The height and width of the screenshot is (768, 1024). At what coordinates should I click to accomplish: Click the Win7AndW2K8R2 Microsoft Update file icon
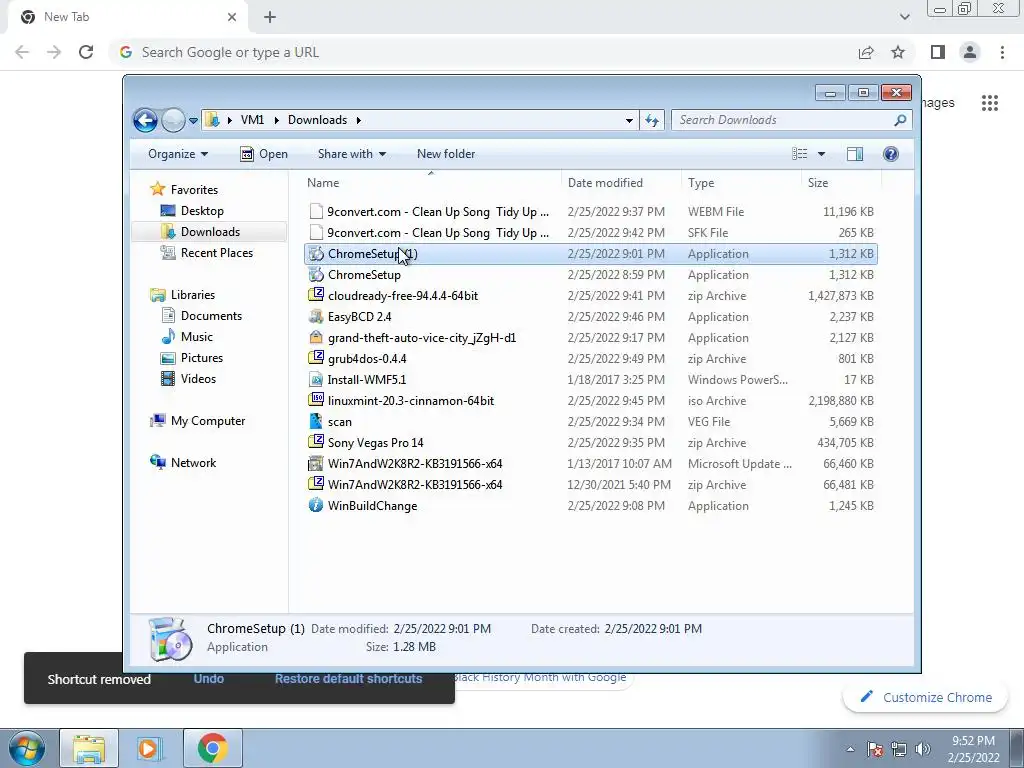316,464
